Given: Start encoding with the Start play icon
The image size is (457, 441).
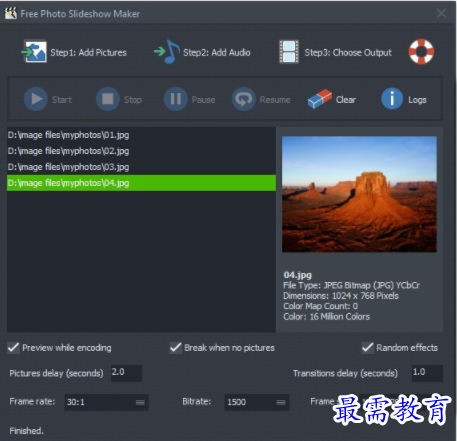Looking at the screenshot, I should [36, 99].
